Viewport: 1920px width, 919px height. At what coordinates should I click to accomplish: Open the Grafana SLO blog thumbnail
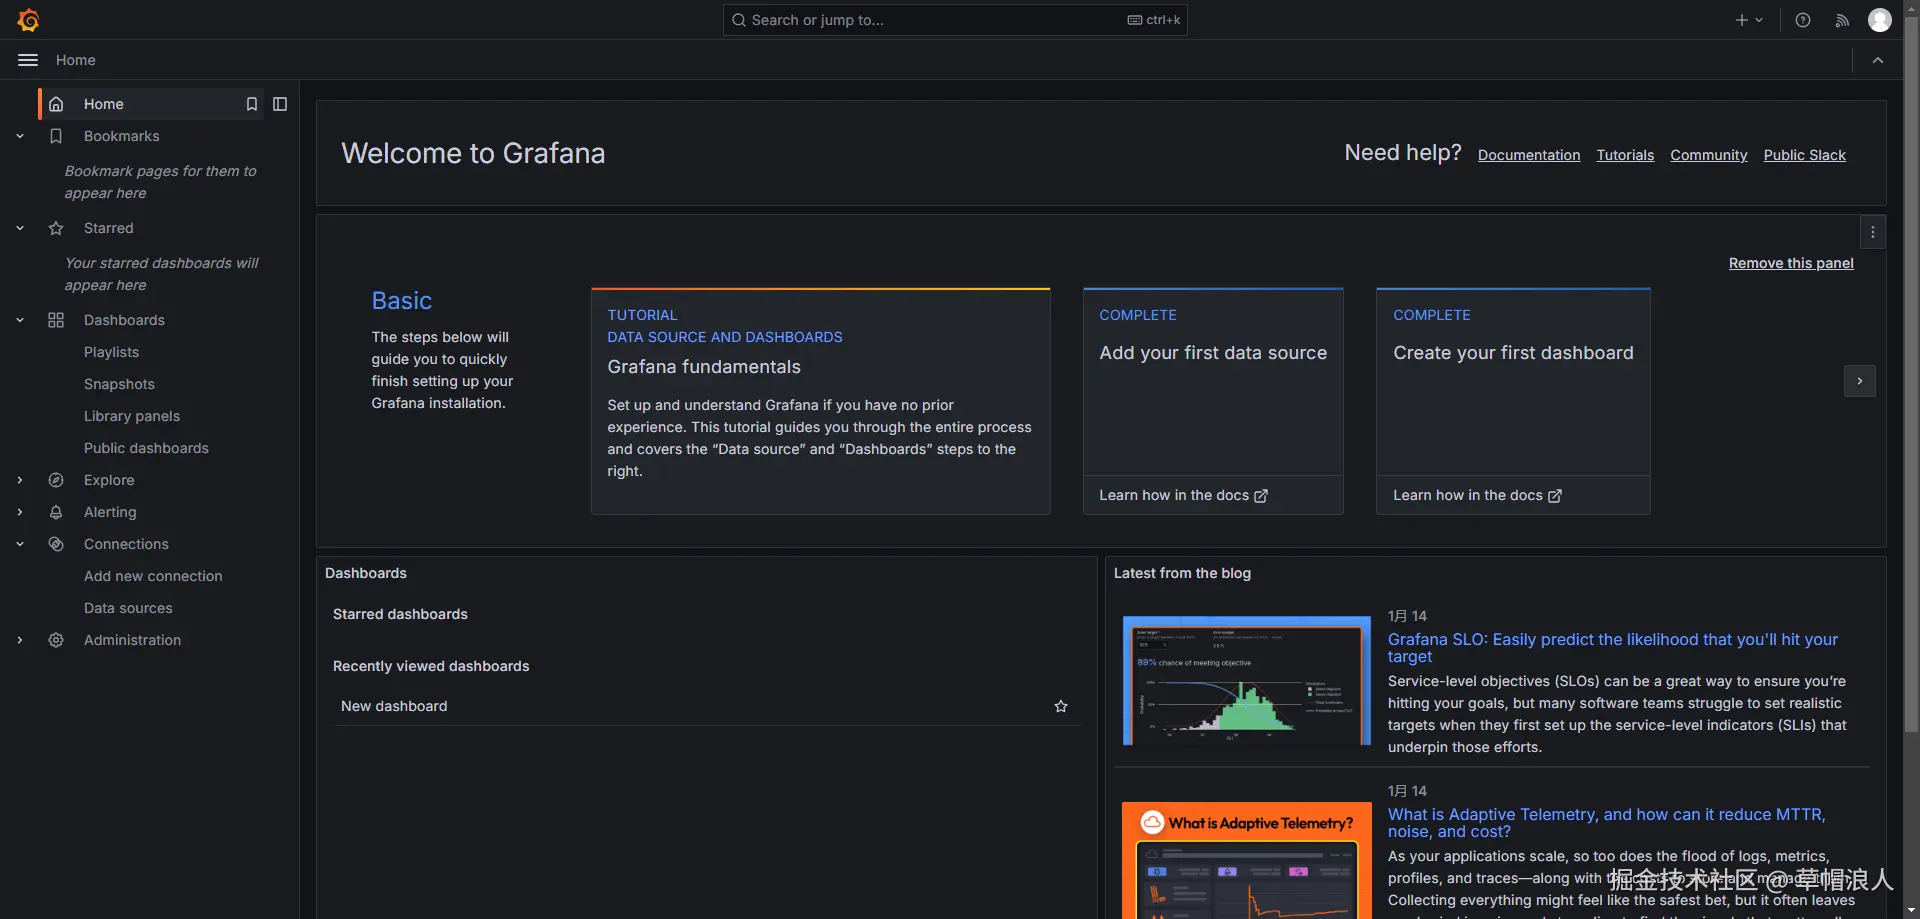point(1247,680)
